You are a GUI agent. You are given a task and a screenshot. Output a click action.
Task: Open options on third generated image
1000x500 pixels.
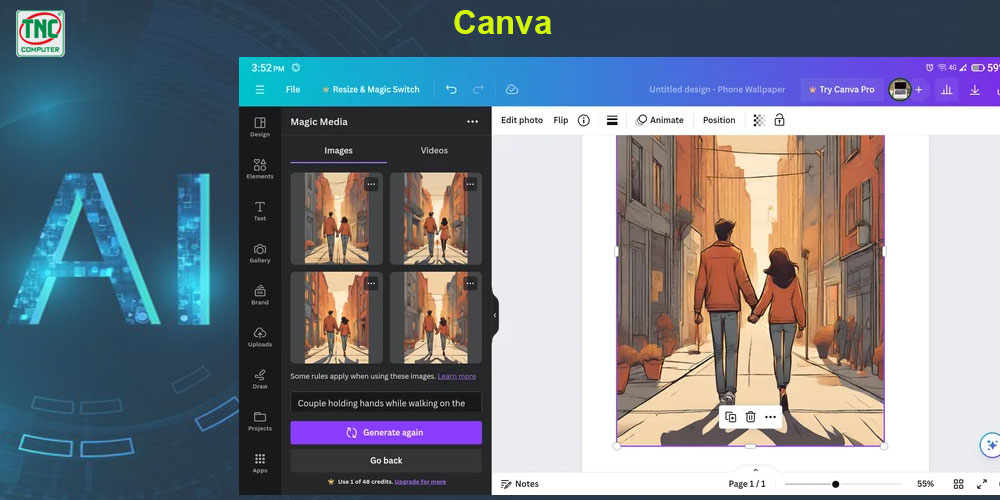point(371,284)
